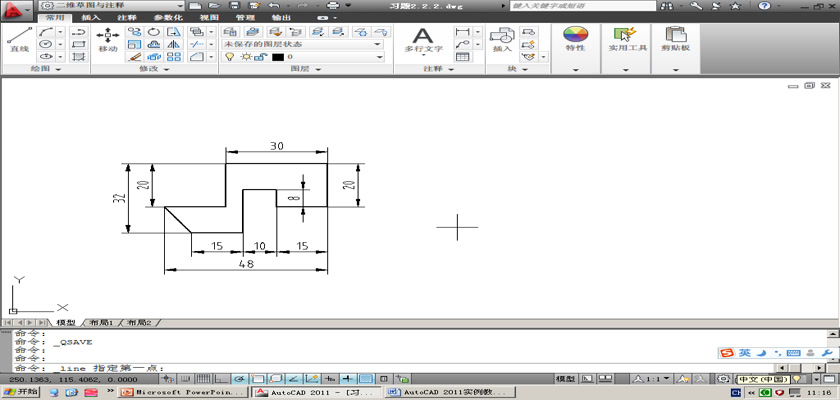
Task: Click the Windows 开始 start button
Action: click(21, 392)
